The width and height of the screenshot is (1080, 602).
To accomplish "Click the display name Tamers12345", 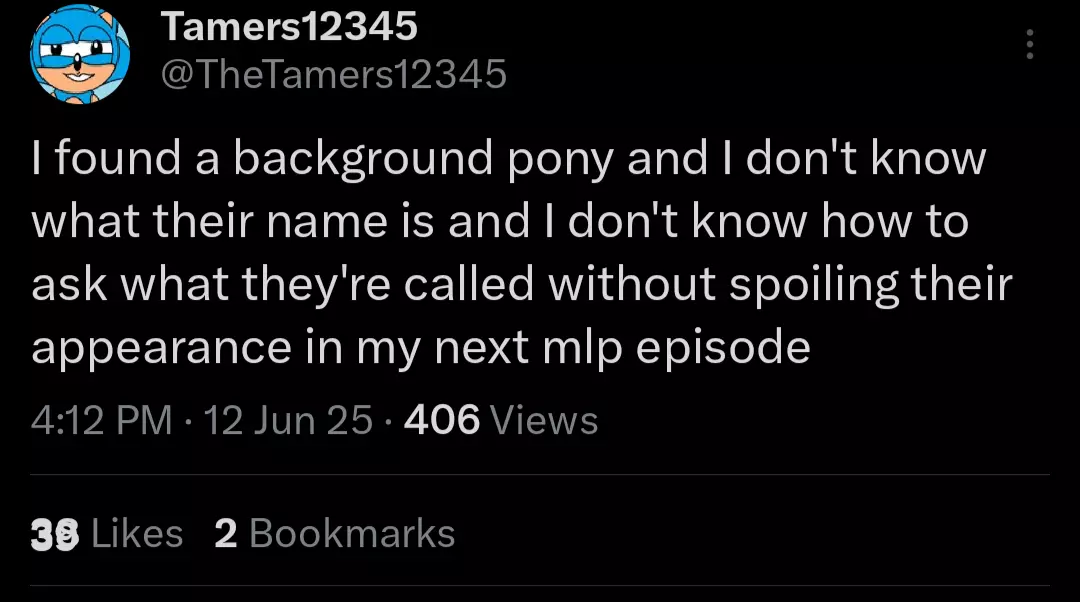I will [289, 26].
